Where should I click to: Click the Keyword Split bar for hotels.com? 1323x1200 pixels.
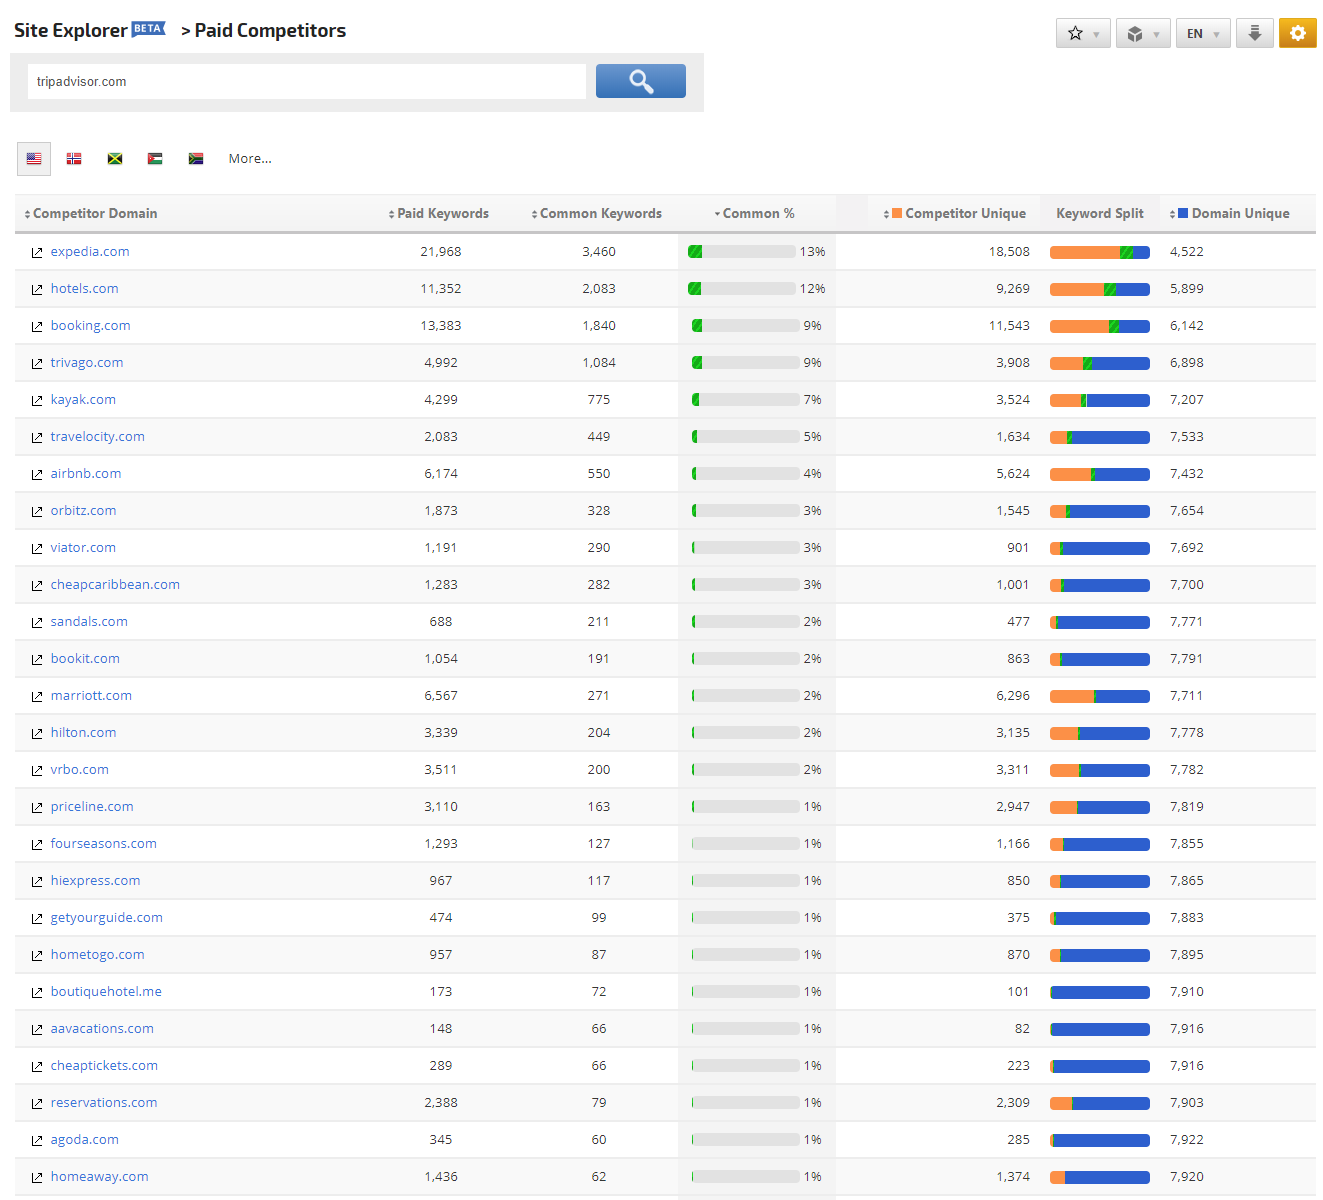[x=1099, y=289]
